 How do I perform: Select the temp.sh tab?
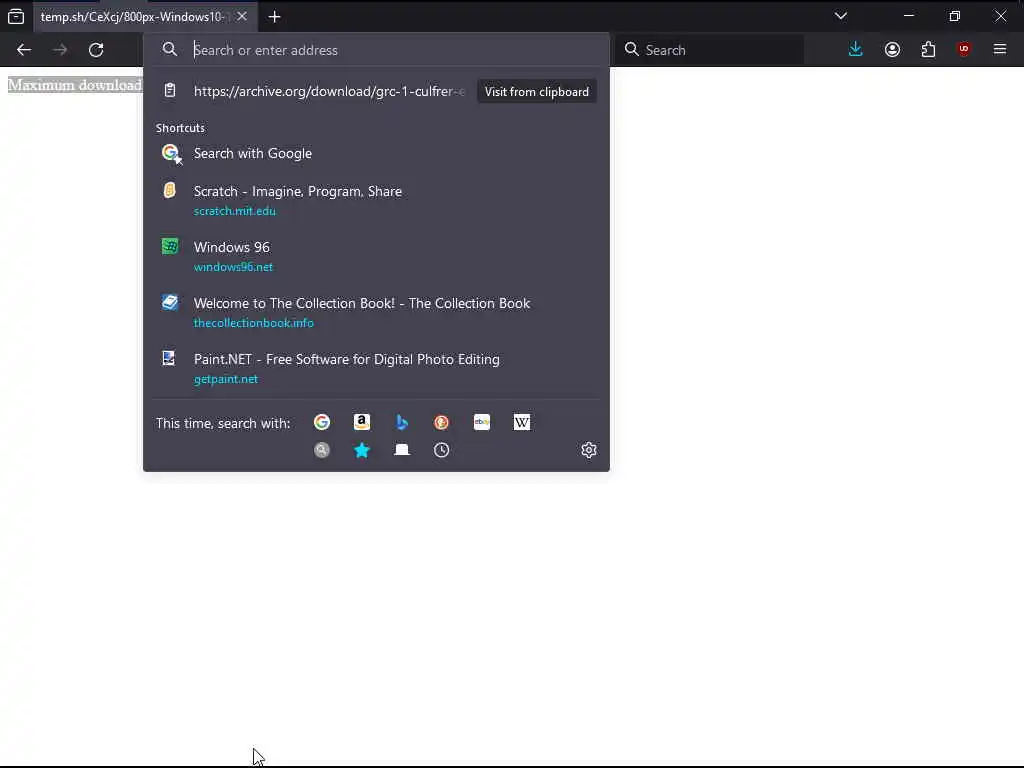[145, 17]
